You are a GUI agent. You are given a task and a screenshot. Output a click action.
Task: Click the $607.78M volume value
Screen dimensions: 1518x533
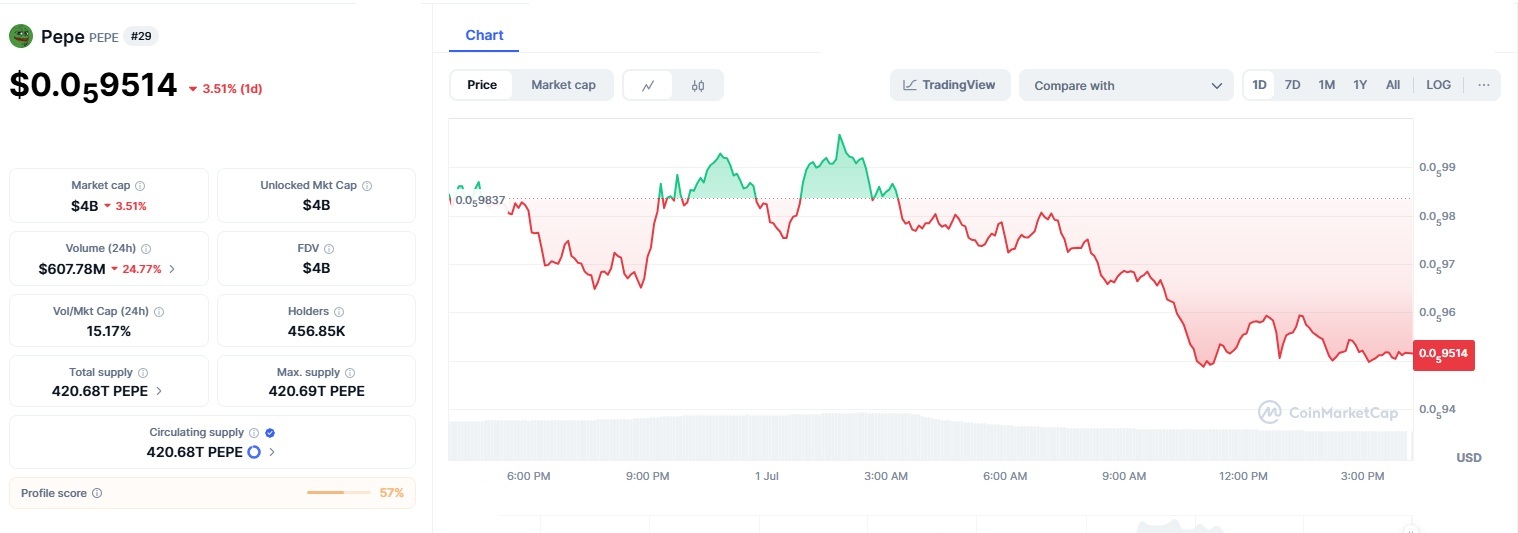pos(72,269)
